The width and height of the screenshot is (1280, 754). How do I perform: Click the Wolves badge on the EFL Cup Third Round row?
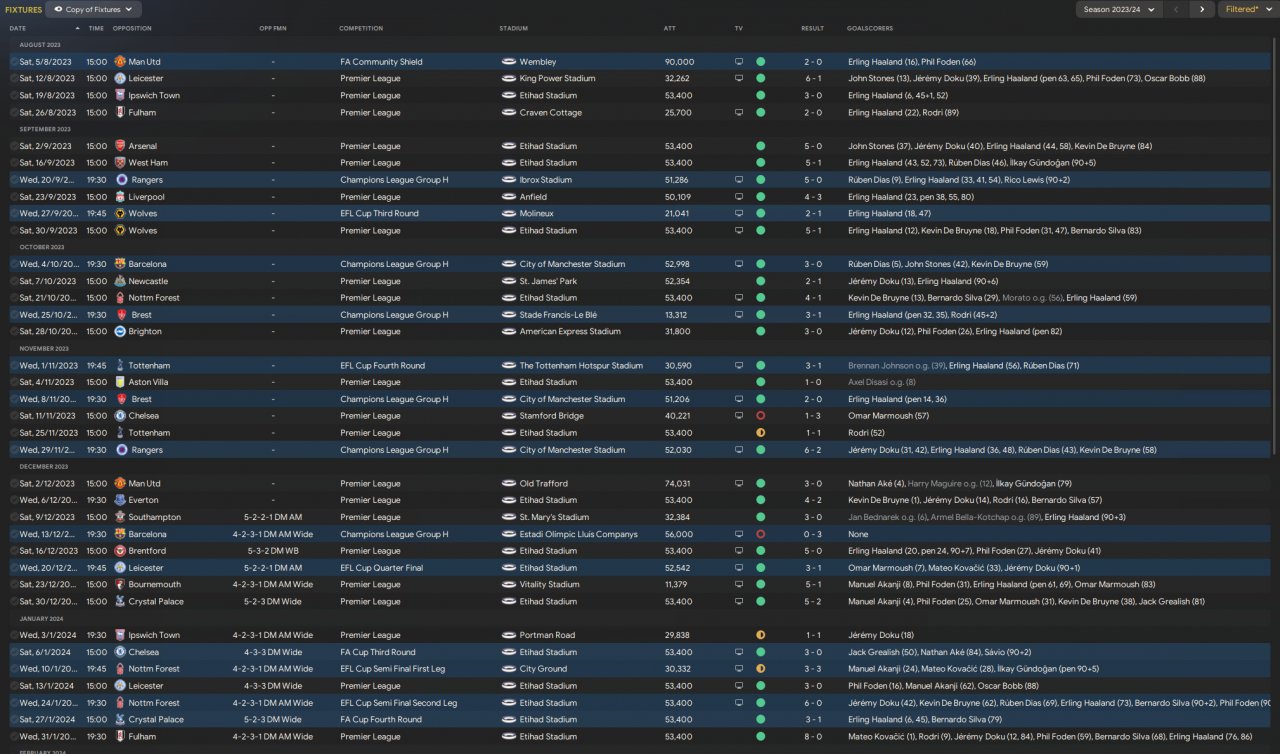[x=120, y=214]
